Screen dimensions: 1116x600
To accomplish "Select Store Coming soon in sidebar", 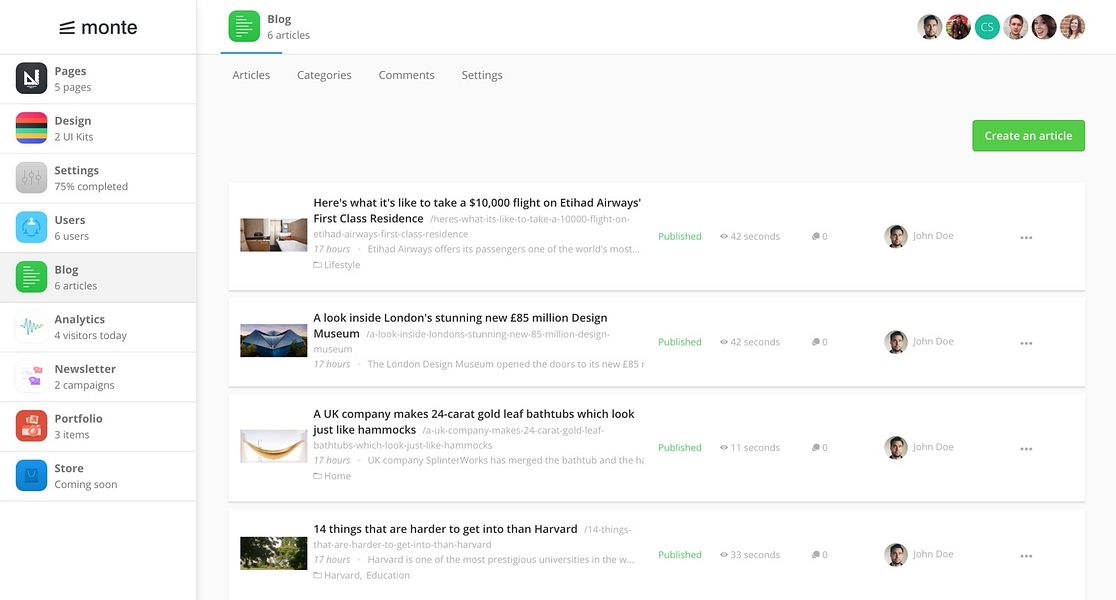I will [x=98, y=476].
